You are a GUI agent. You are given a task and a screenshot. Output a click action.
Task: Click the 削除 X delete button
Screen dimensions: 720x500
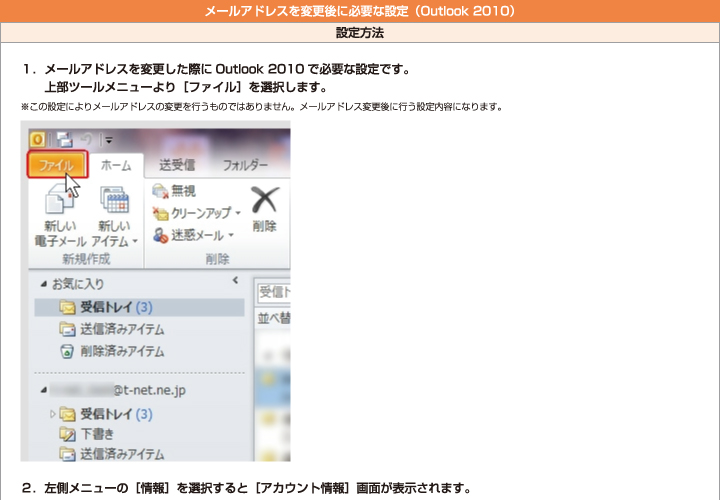coord(264,209)
